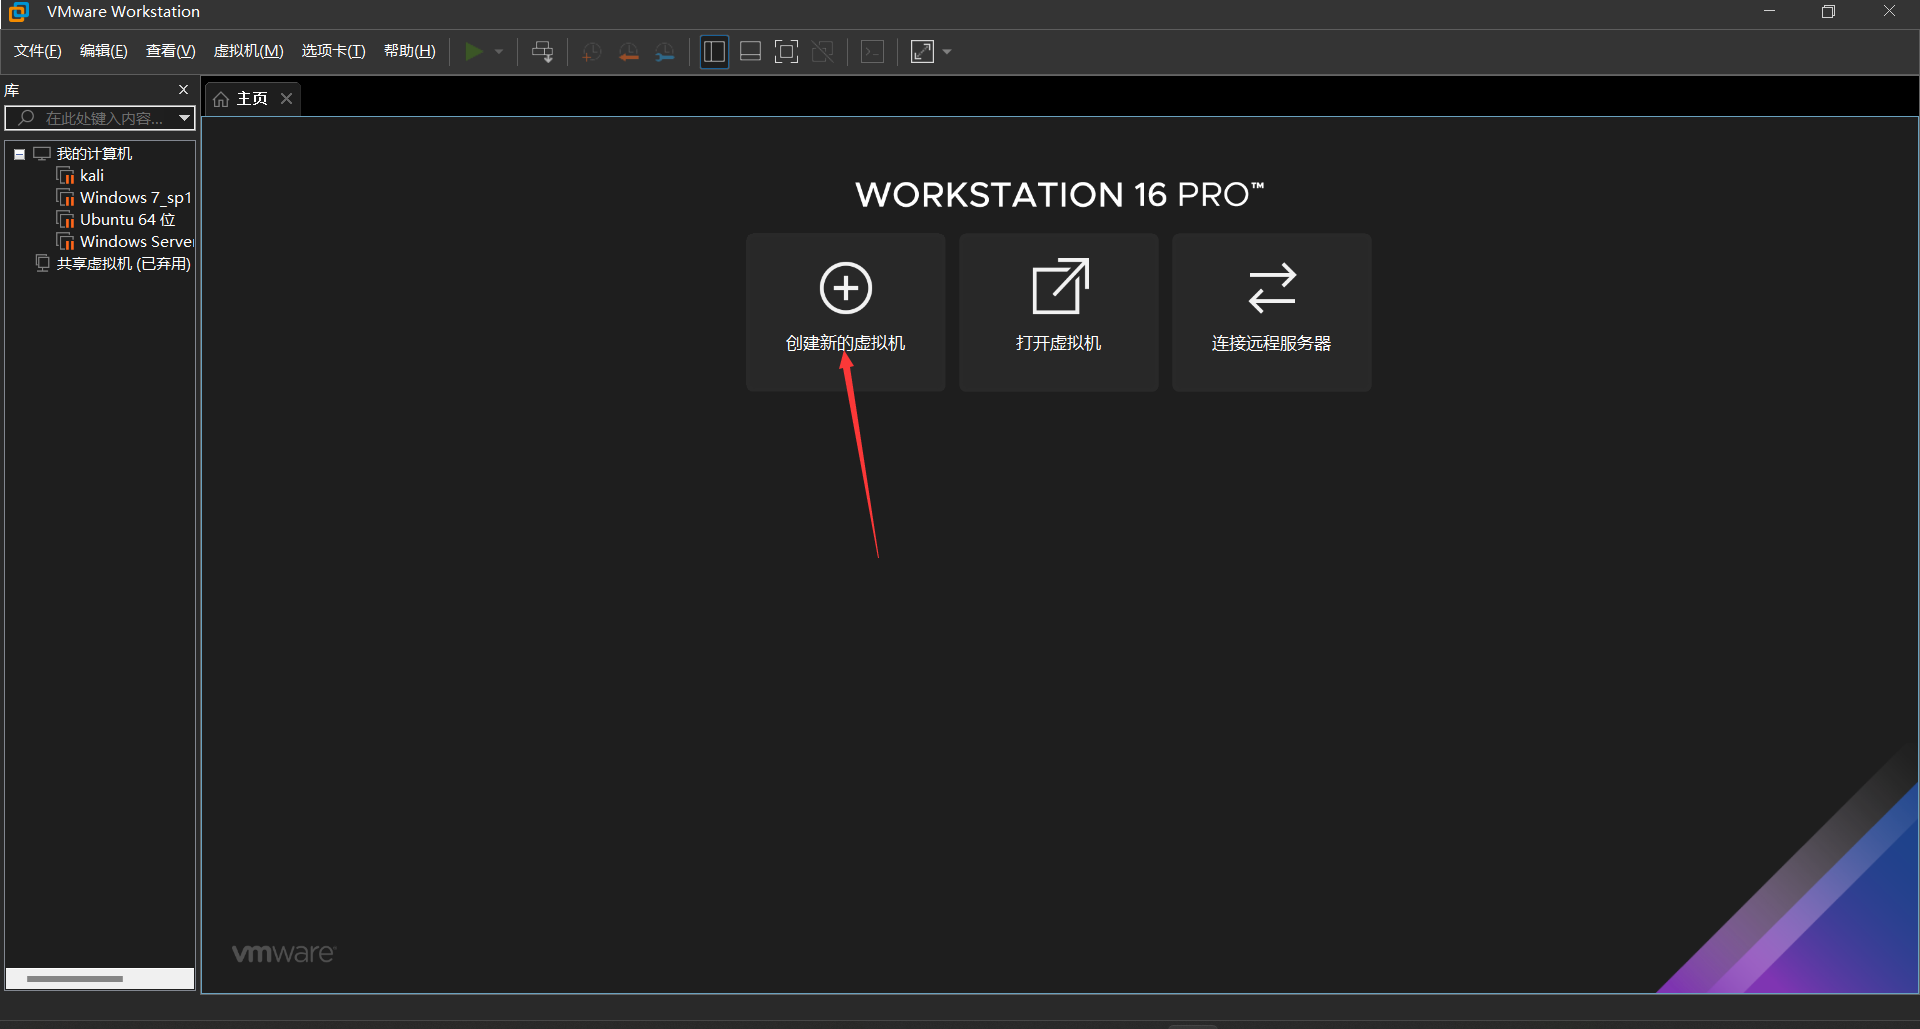Click 连接远程服务器 button
The width and height of the screenshot is (1920, 1029).
(1272, 312)
